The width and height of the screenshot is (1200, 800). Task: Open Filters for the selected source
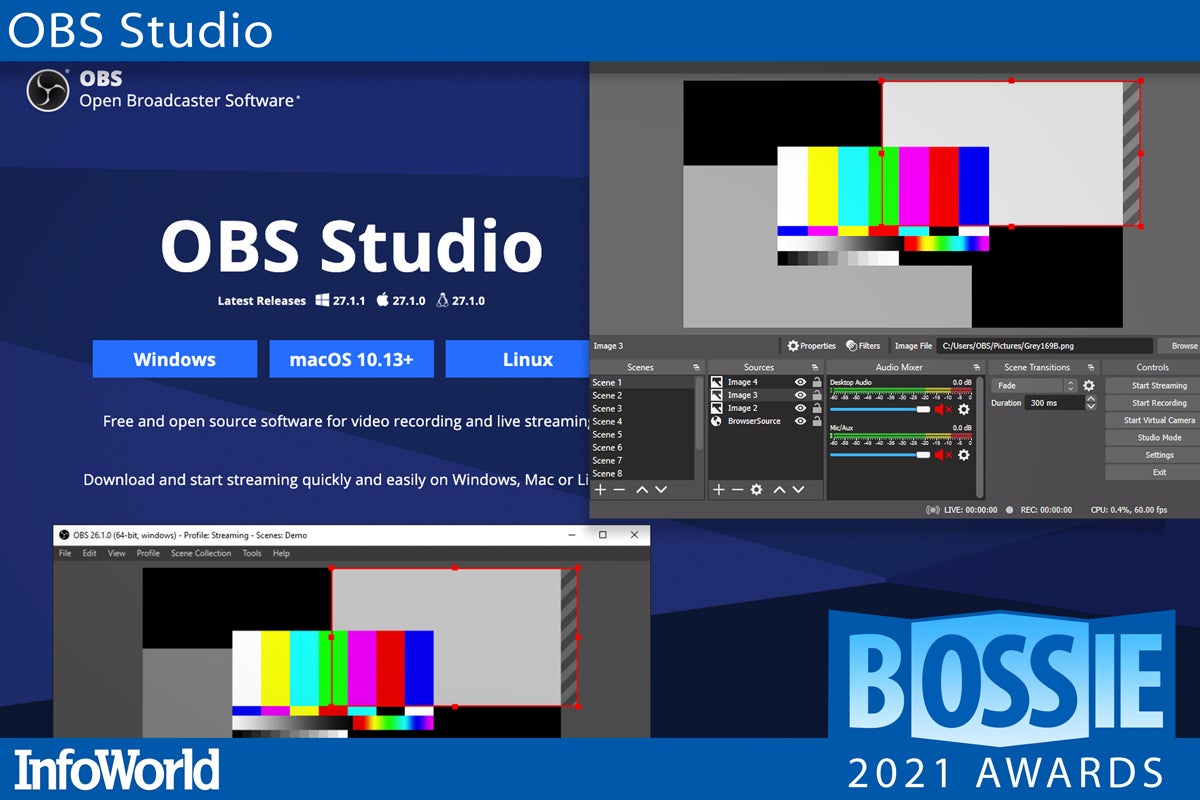click(863, 346)
